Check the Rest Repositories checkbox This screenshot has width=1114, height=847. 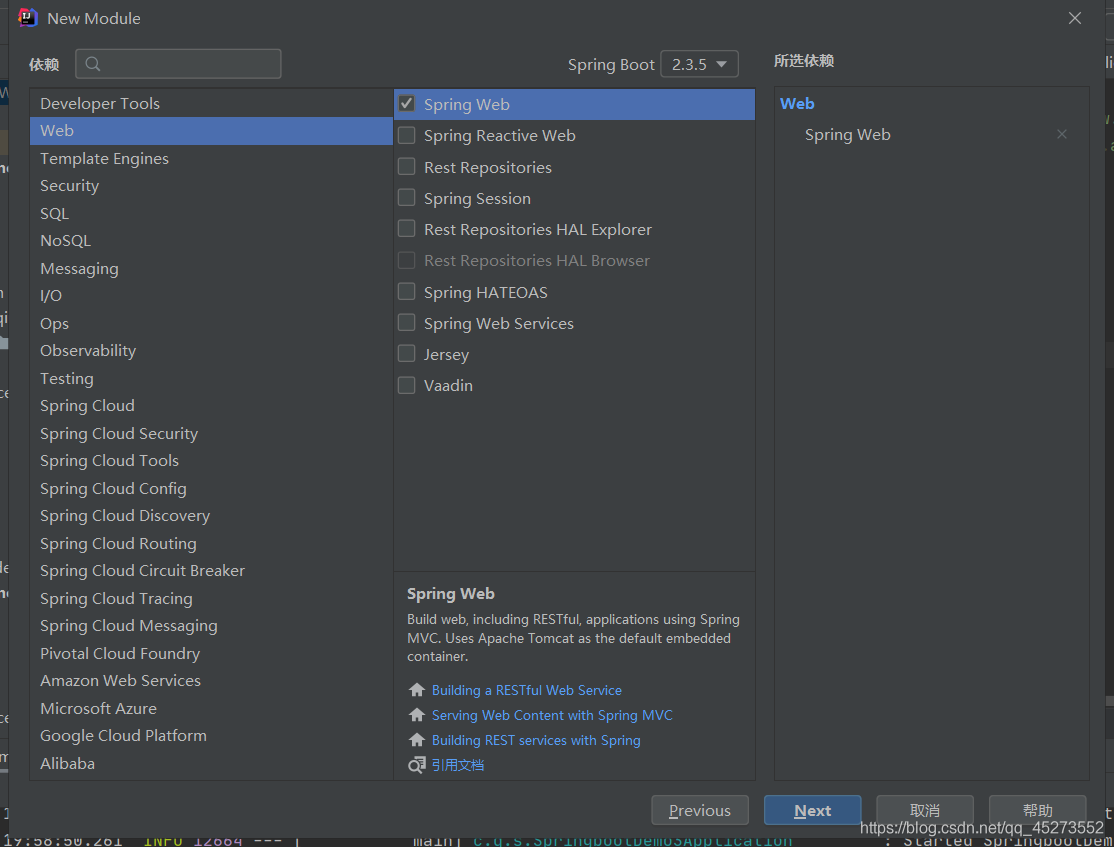coord(406,166)
